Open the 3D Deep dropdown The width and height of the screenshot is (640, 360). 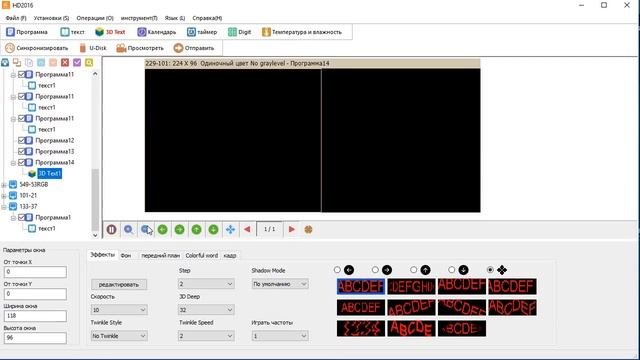click(x=206, y=310)
